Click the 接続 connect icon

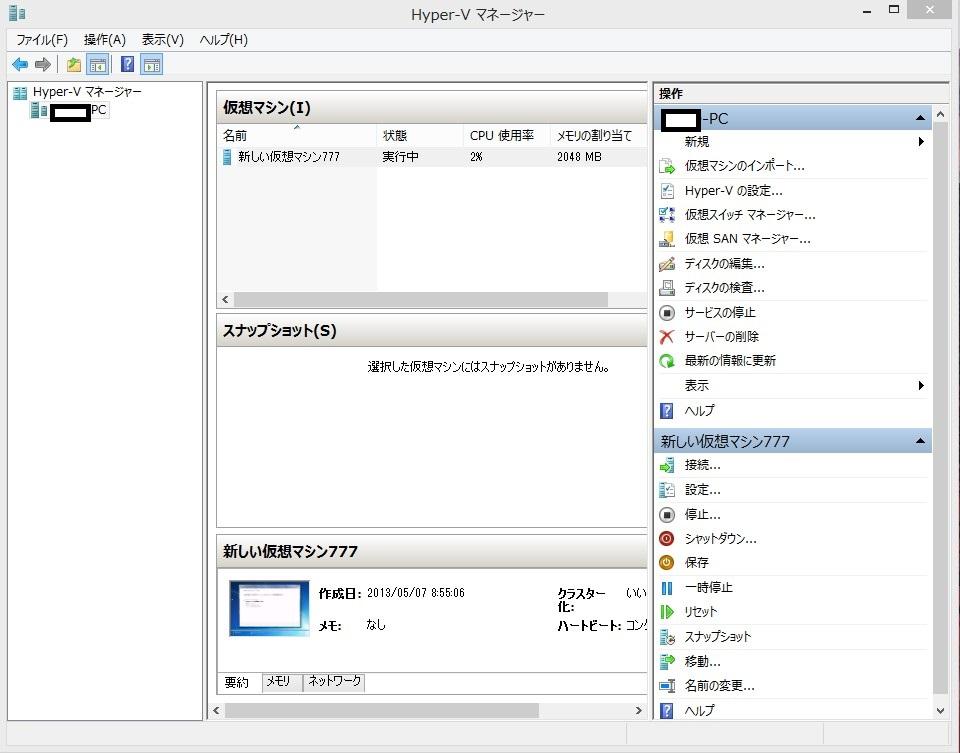point(667,465)
